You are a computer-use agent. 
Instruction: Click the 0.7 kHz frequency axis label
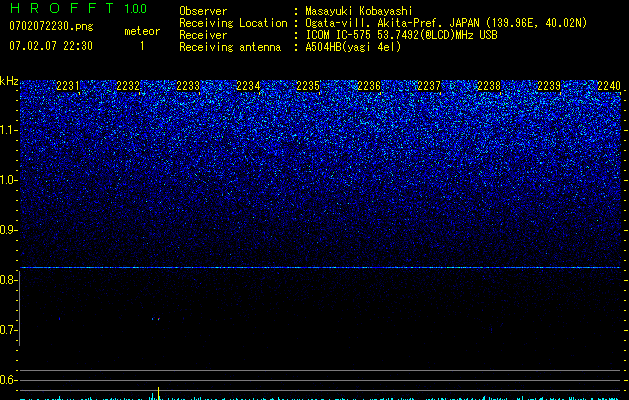click(x=9, y=330)
